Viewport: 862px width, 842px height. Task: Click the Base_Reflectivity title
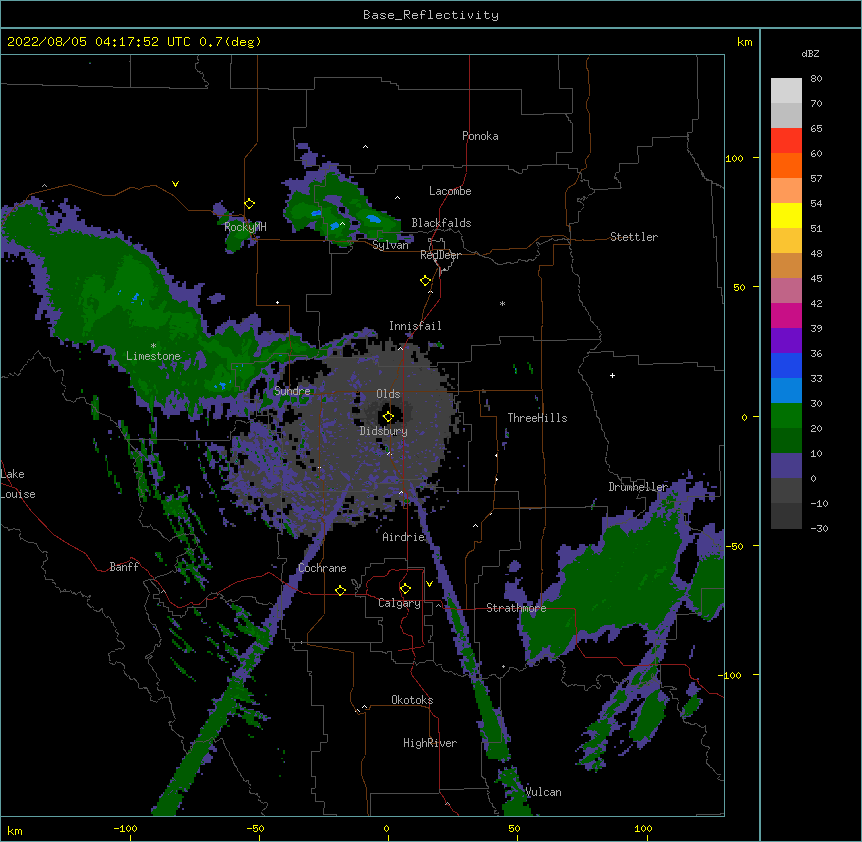[x=431, y=15]
